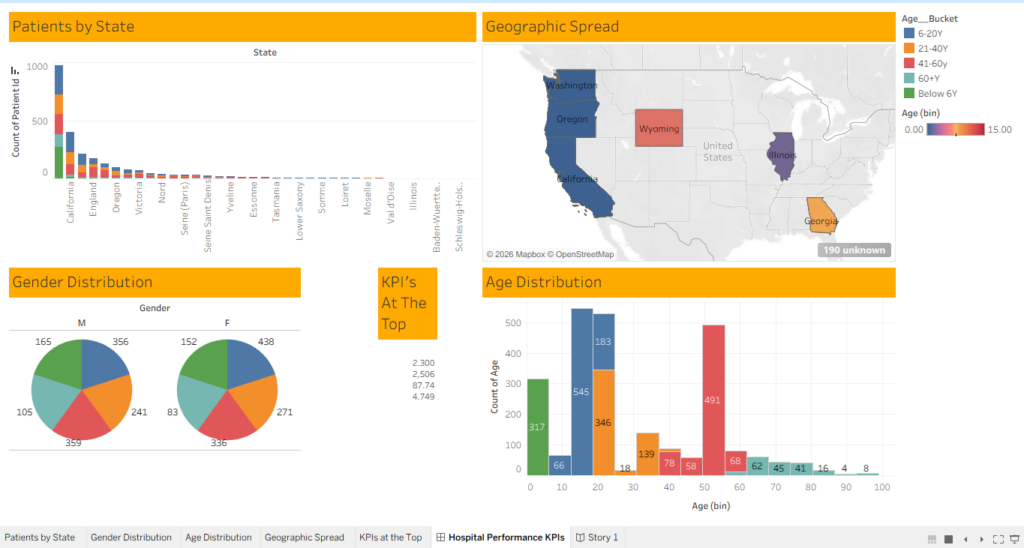Click the orange 139 bar
Screen dimensions: 1024x548
[x=647, y=454]
